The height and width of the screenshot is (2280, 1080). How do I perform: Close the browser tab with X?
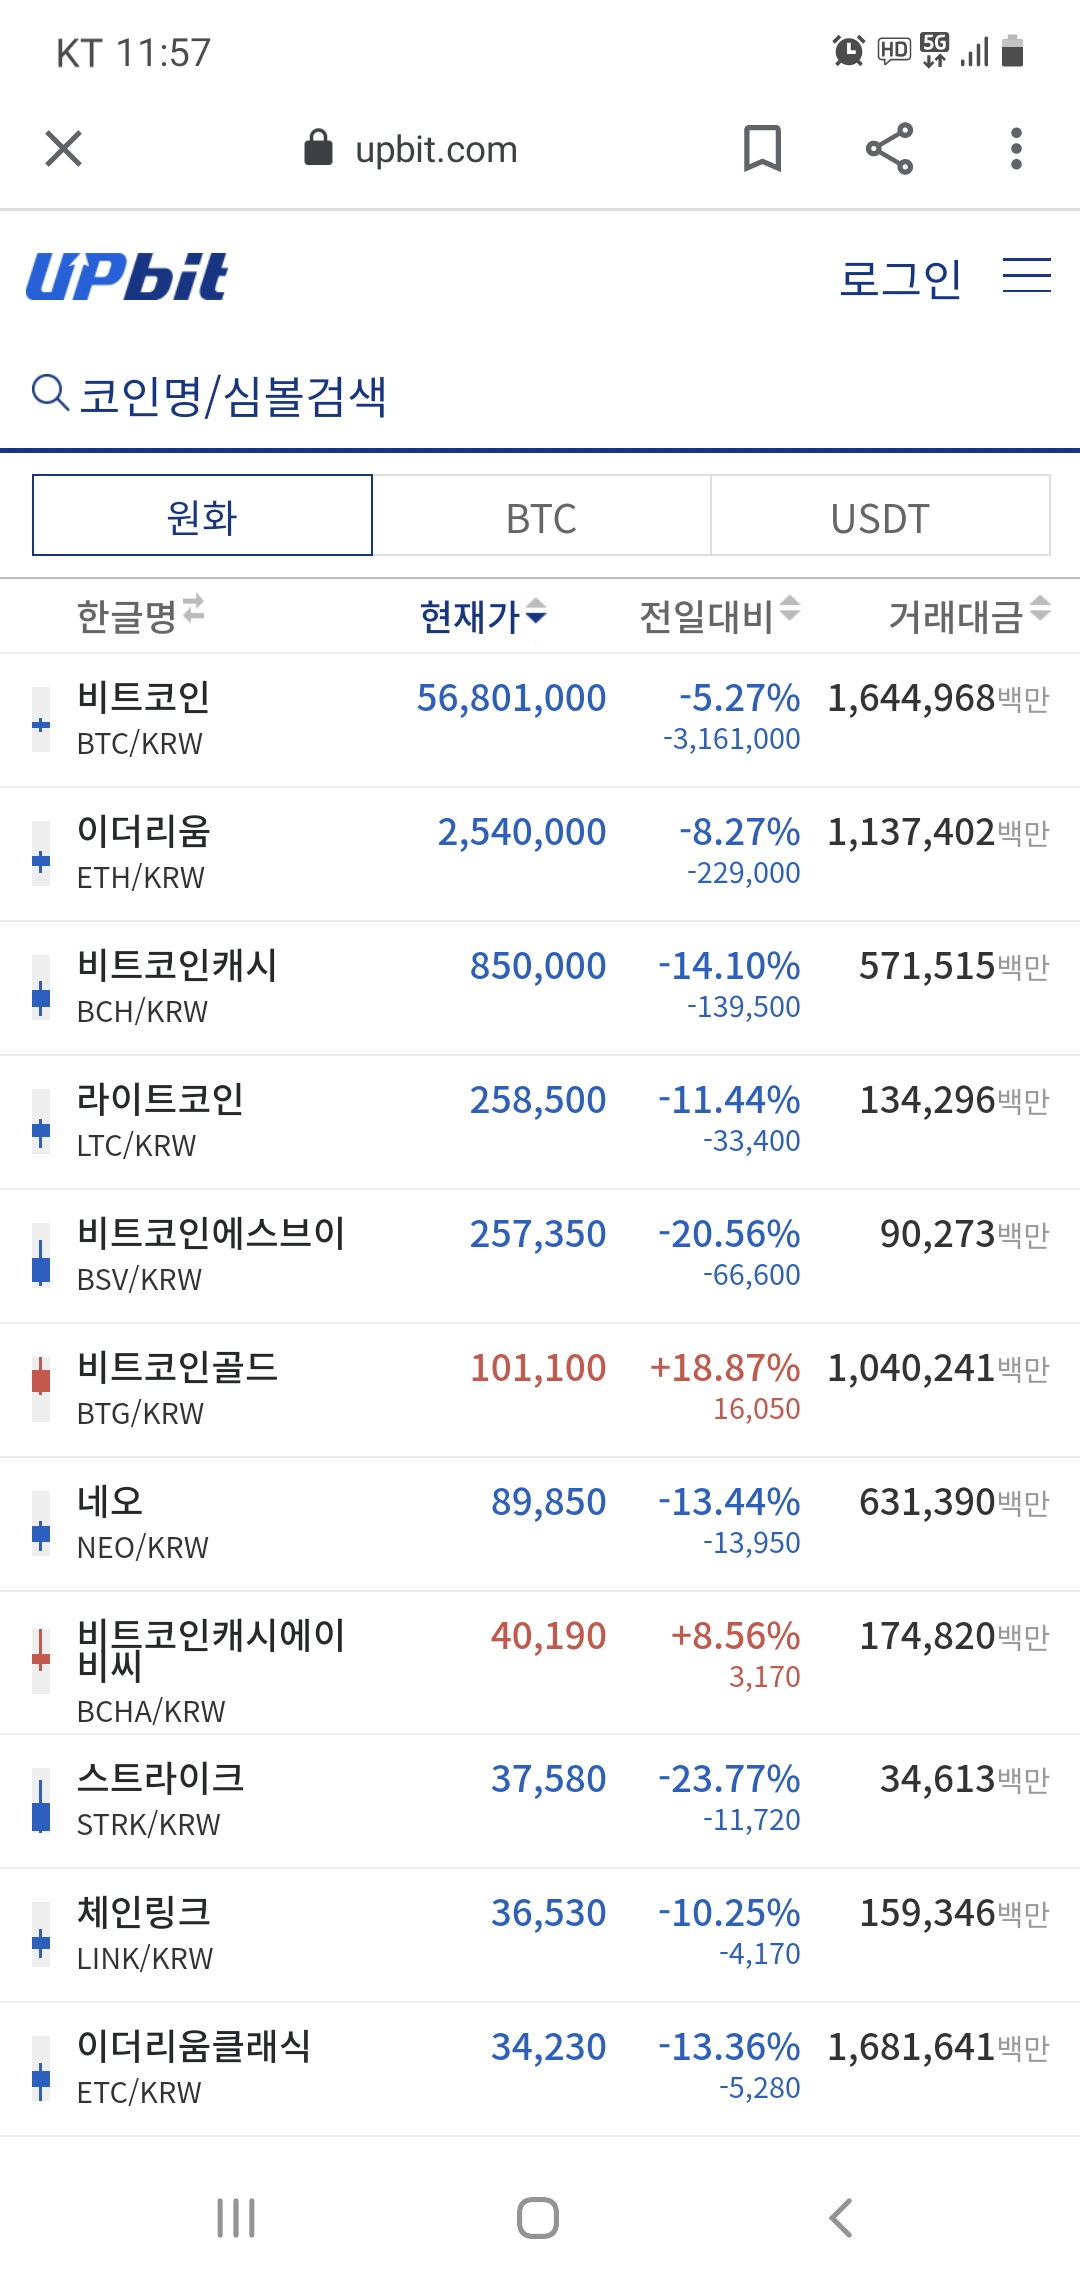pos(63,149)
